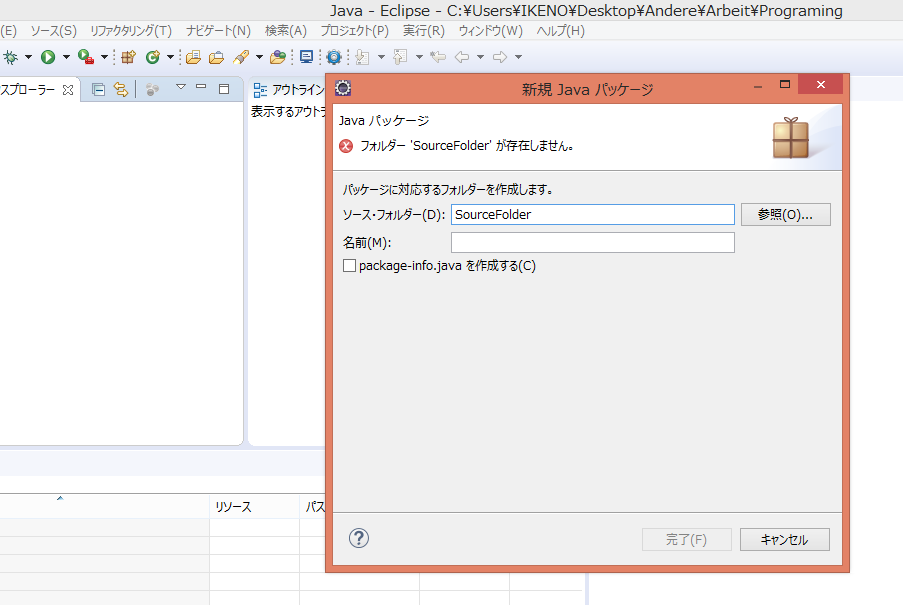Click the green Run button icon
Screen dimensions: 903x605
point(48,57)
